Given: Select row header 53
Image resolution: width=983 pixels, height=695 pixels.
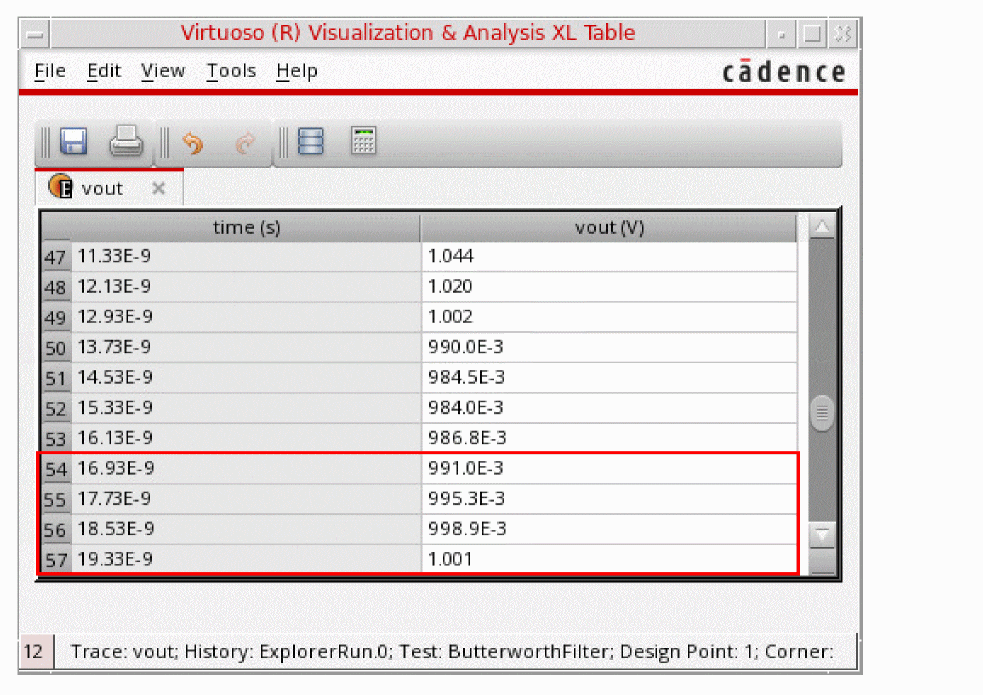Looking at the screenshot, I should 56,439.
